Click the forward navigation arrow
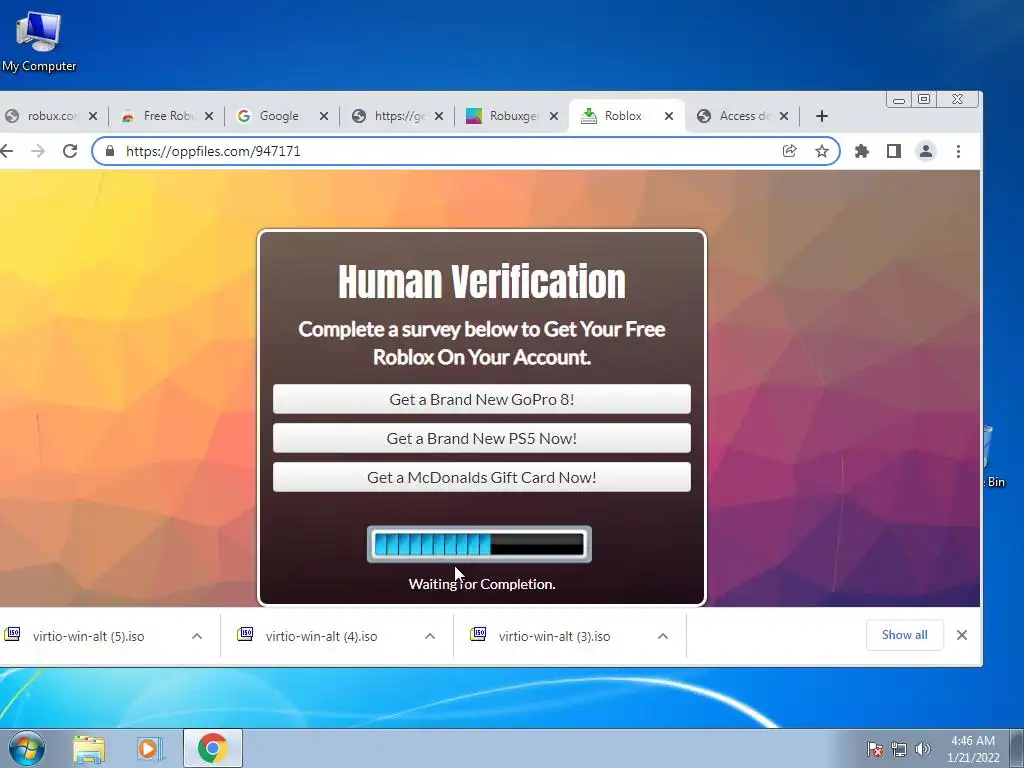 coord(38,152)
